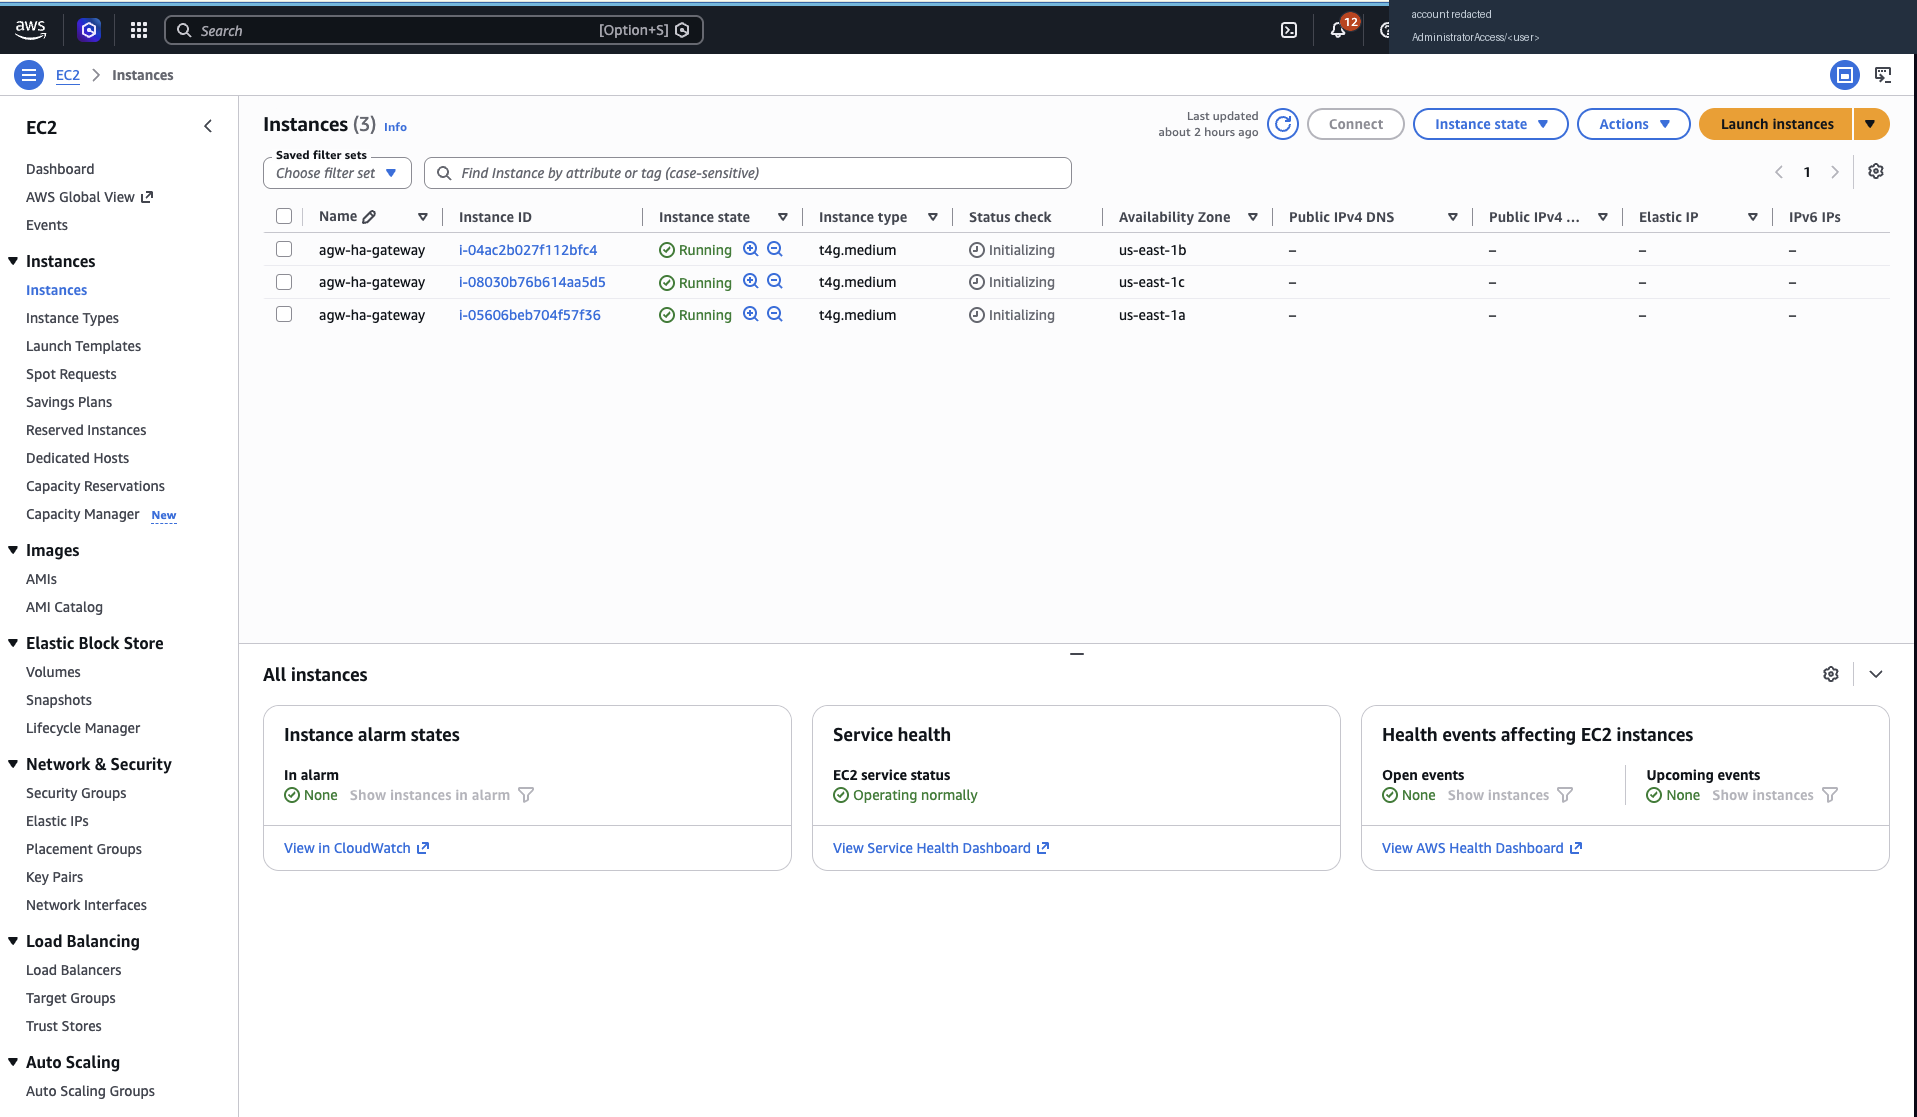Collapse the EC2 navigation sidebar

(x=208, y=126)
